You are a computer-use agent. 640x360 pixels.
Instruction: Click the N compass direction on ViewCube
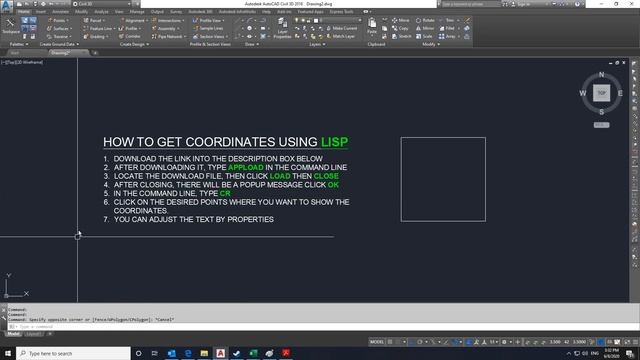pos(601,74)
